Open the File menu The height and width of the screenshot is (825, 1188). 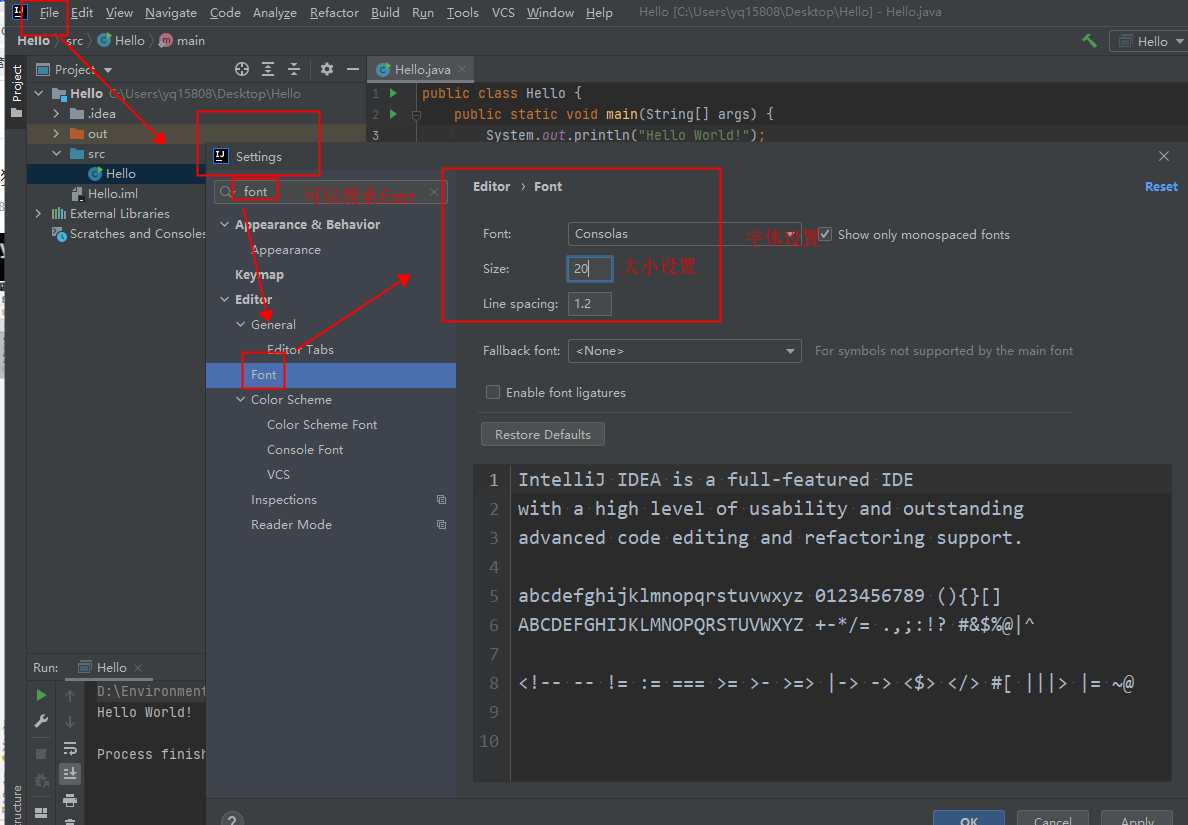click(49, 13)
